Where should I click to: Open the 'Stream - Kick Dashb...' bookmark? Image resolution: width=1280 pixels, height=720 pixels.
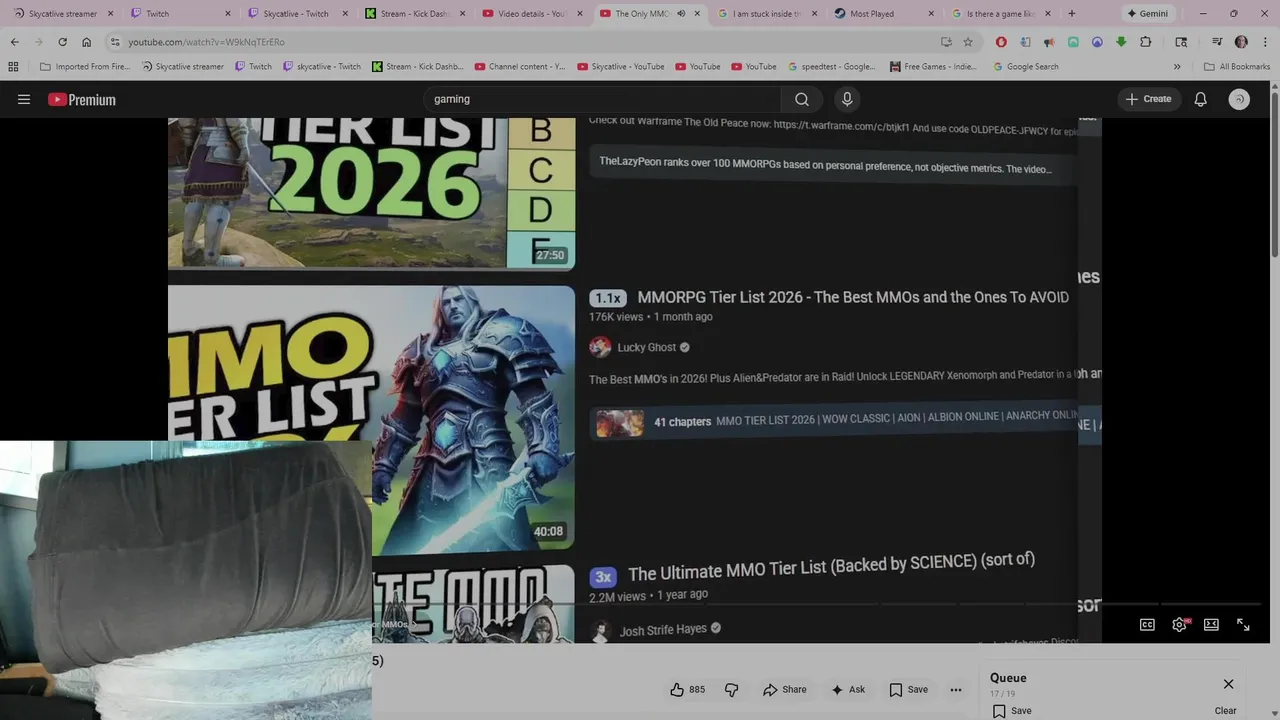point(417,66)
